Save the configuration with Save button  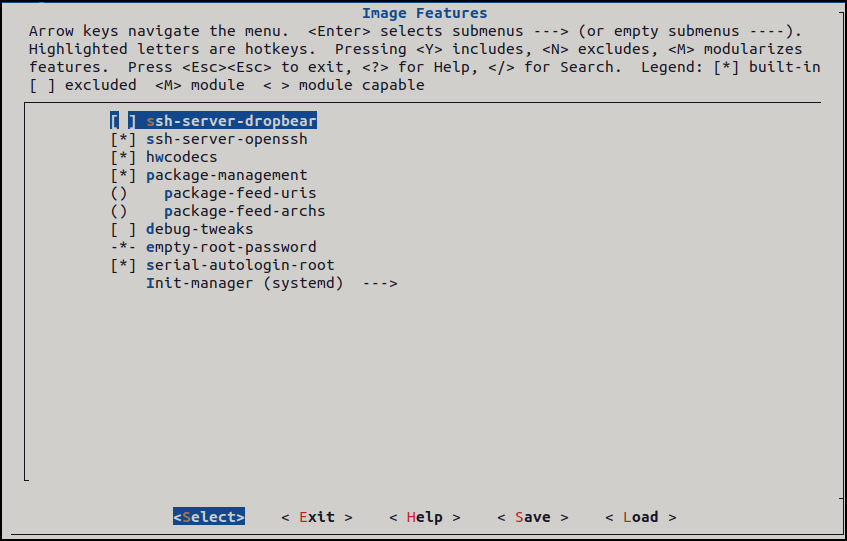[x=533, y=517]
